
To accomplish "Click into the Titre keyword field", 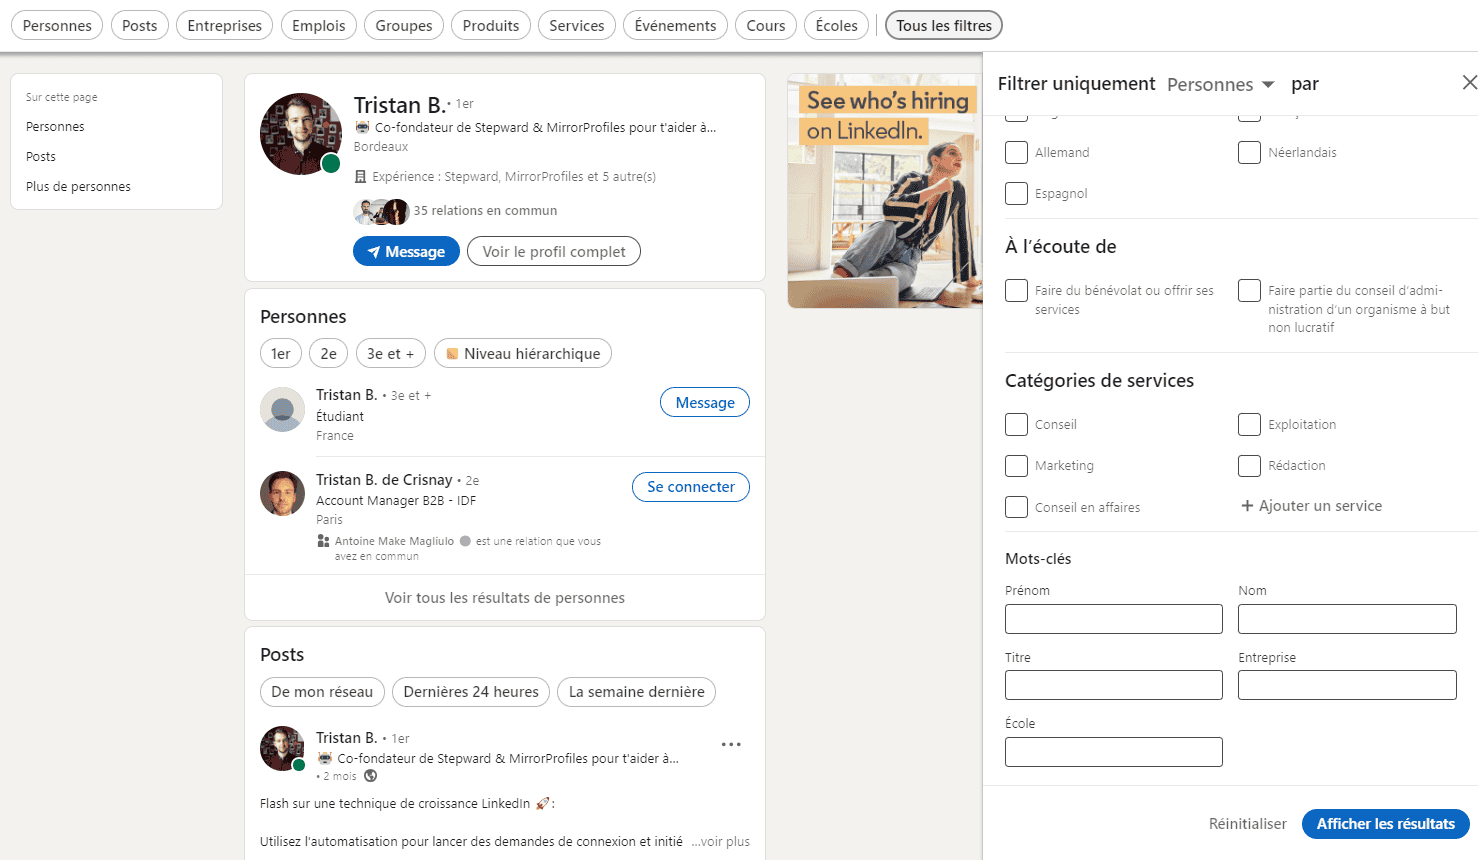I will pyautogui.click(x=1114, y=685).
